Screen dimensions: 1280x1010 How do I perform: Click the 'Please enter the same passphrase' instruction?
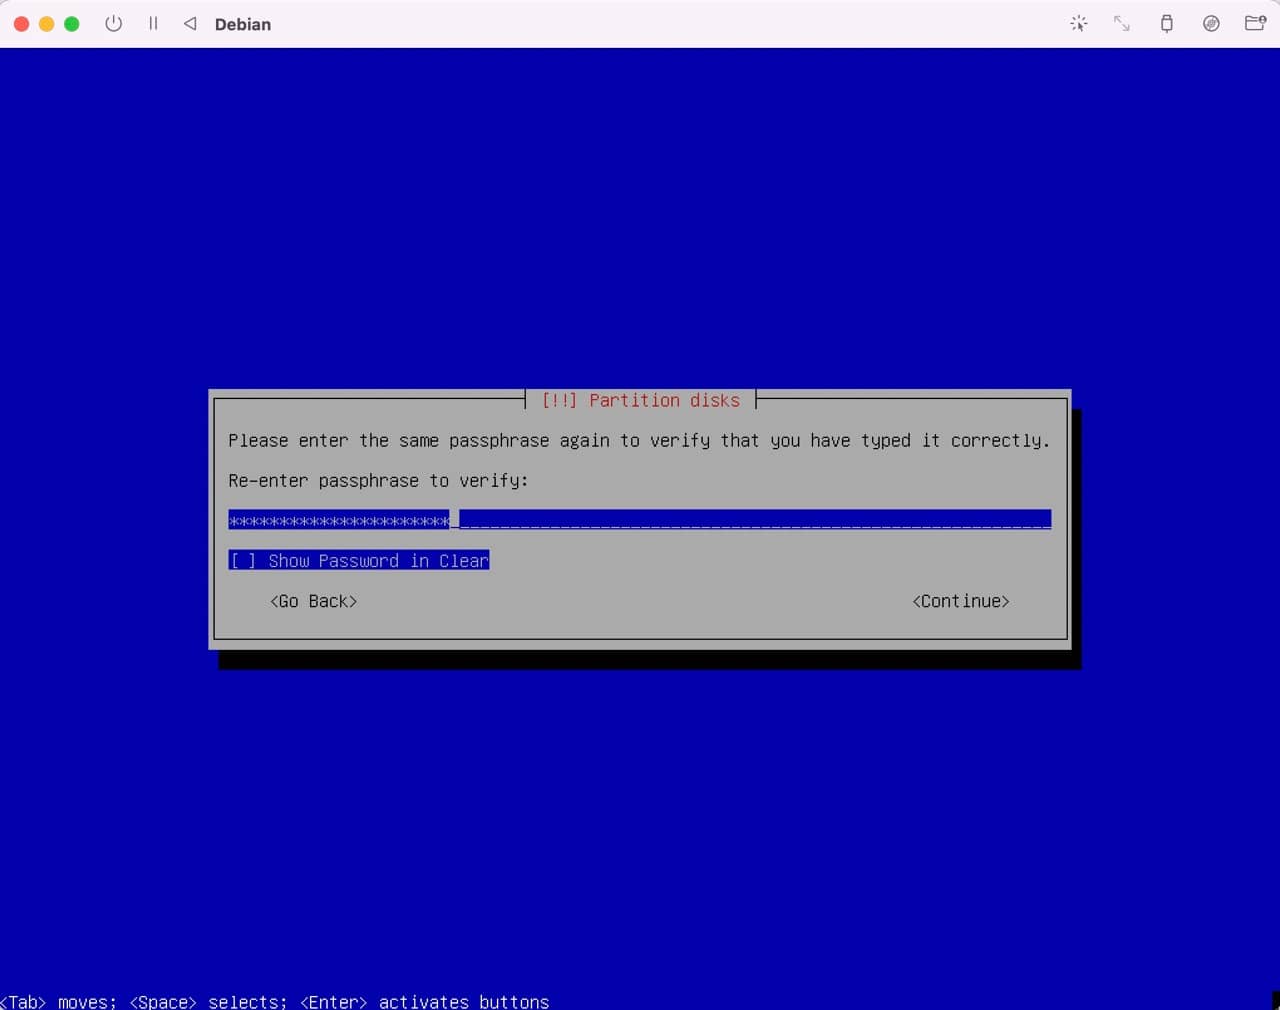639,441
